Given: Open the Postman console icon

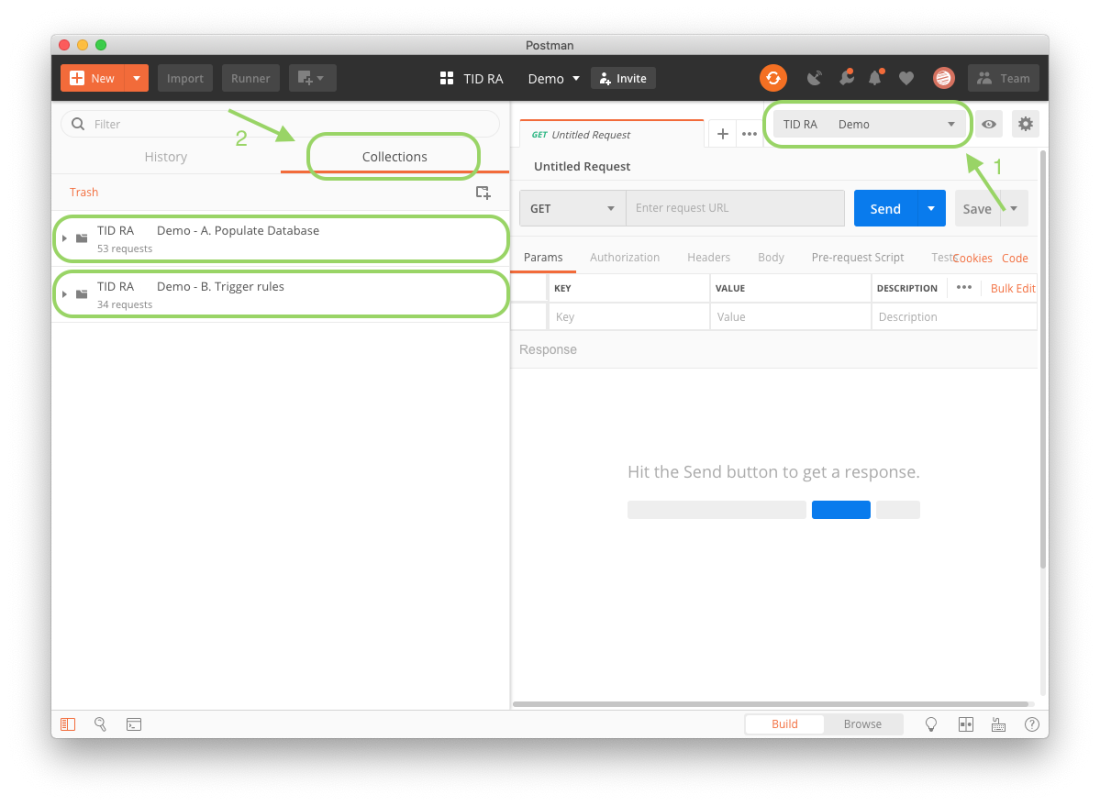Looking at the screenshot, I should pos(133,724).
